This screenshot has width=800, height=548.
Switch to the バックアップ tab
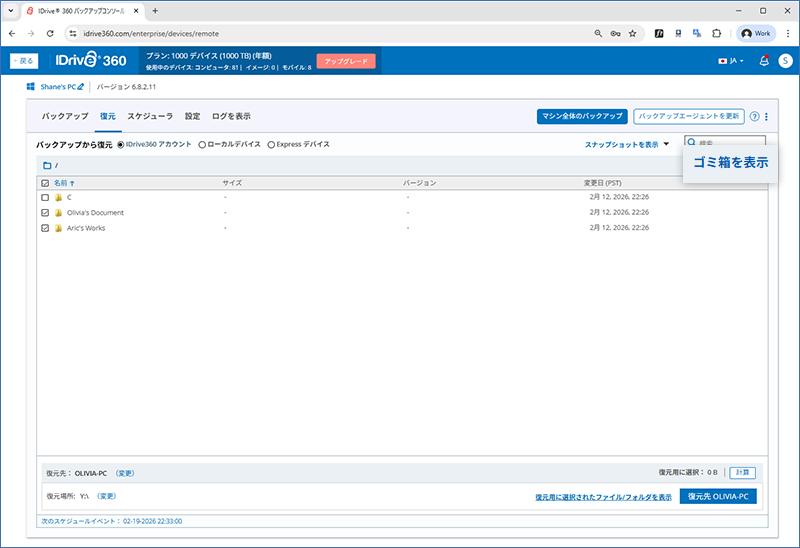click(x=65, y=116)
